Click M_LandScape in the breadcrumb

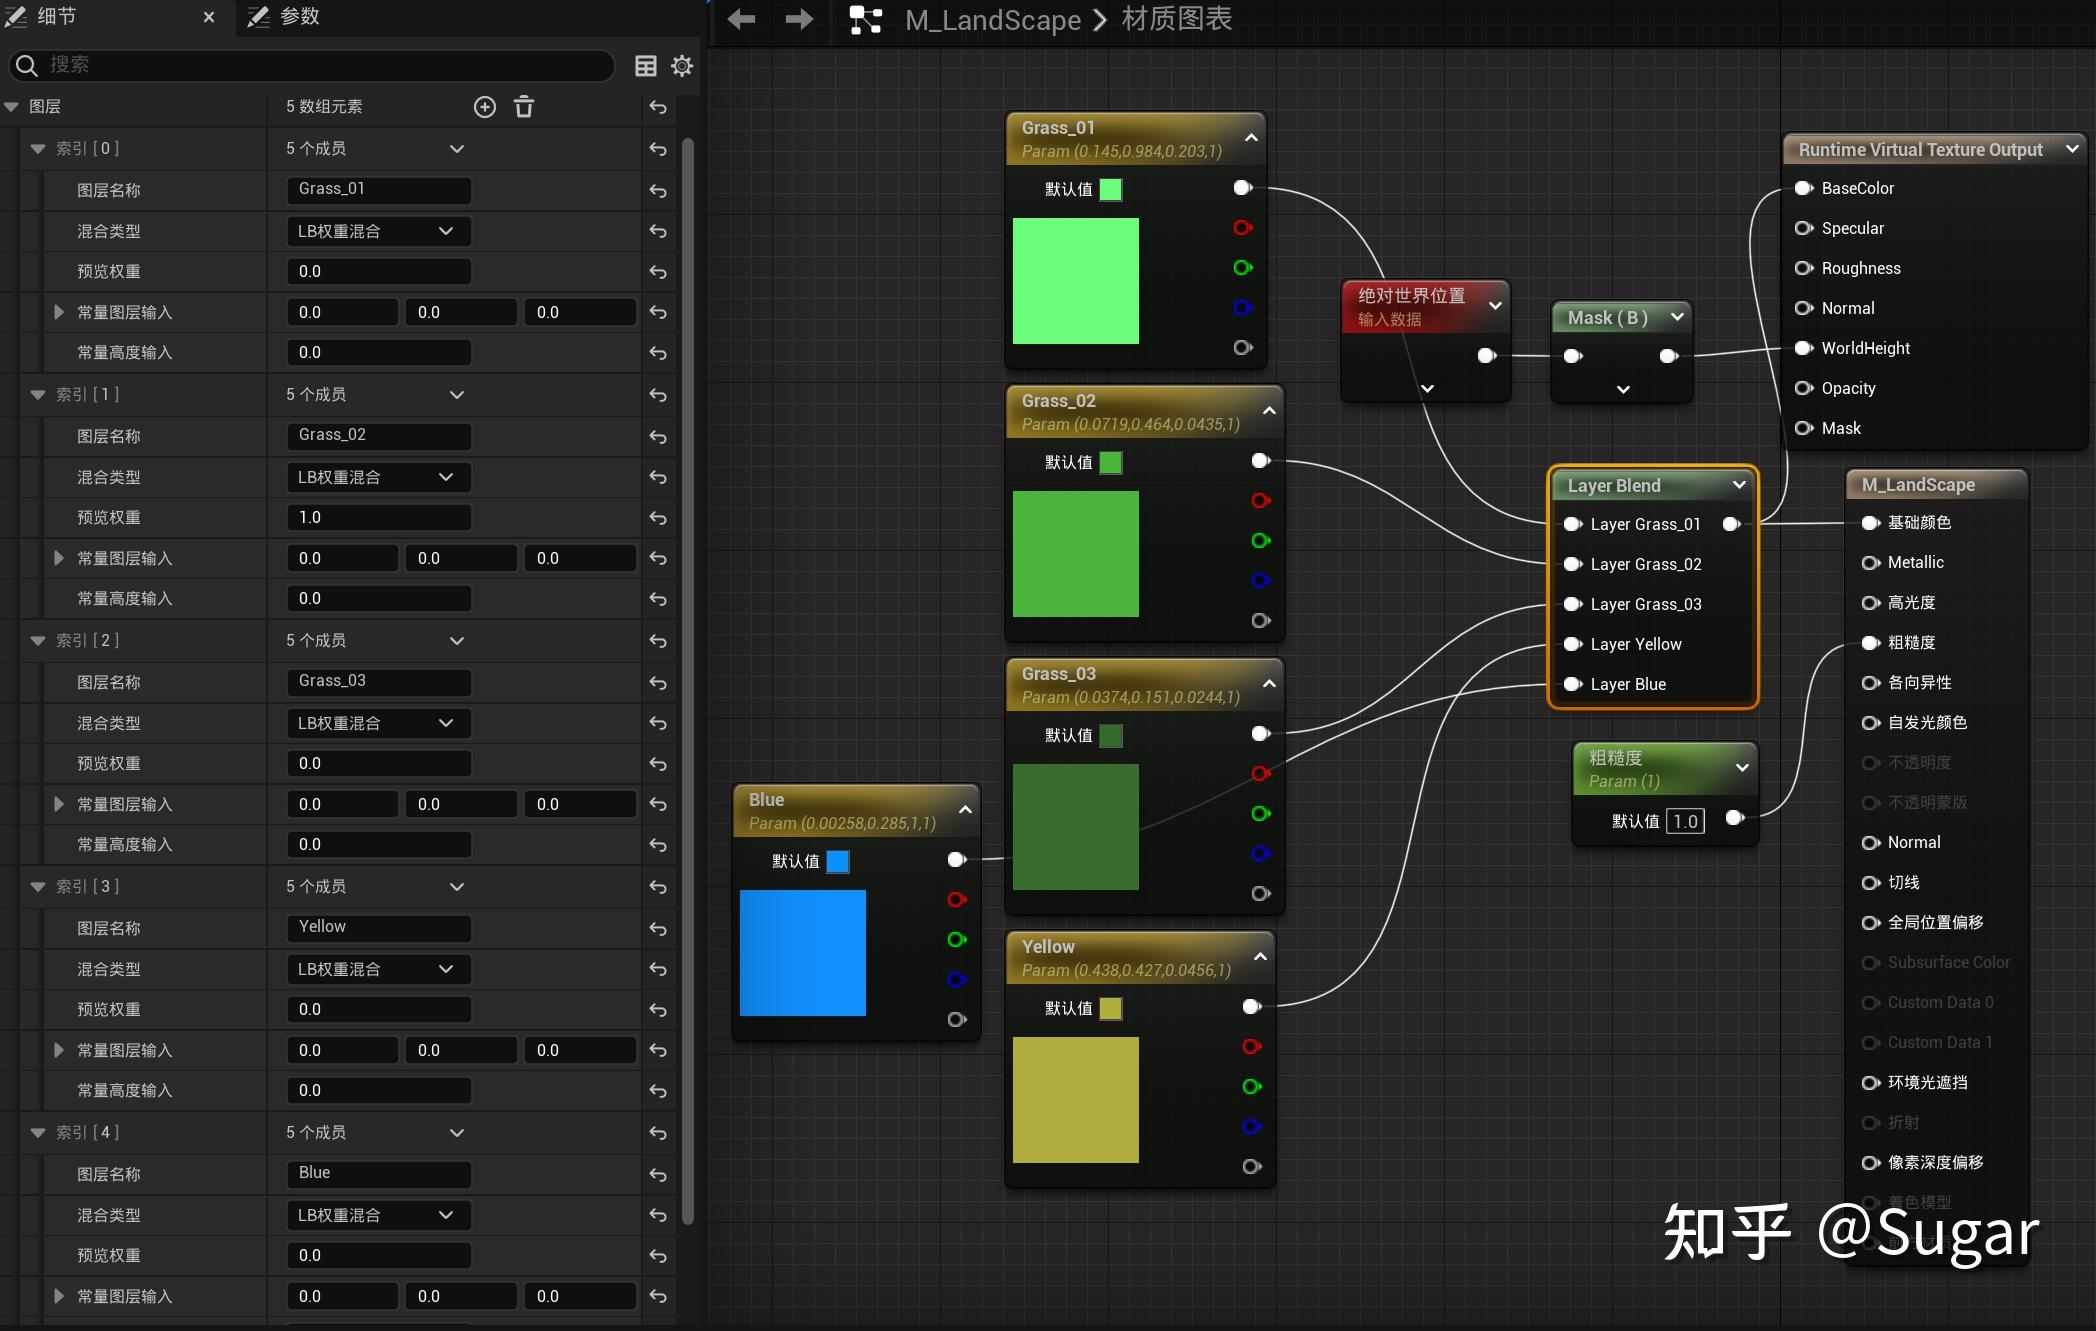992,19
